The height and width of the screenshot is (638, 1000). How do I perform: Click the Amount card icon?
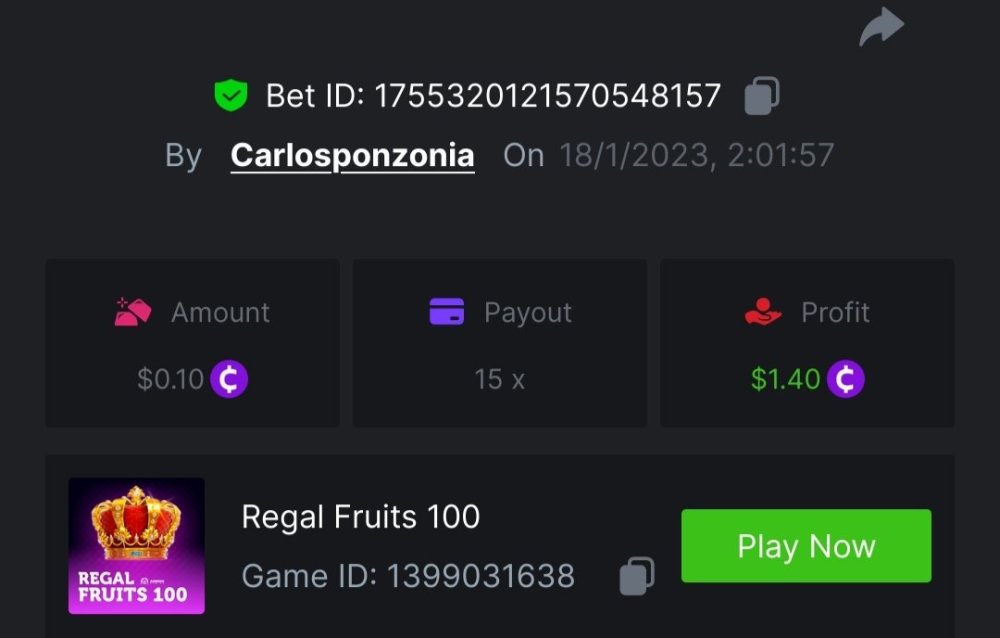[132, 312]
